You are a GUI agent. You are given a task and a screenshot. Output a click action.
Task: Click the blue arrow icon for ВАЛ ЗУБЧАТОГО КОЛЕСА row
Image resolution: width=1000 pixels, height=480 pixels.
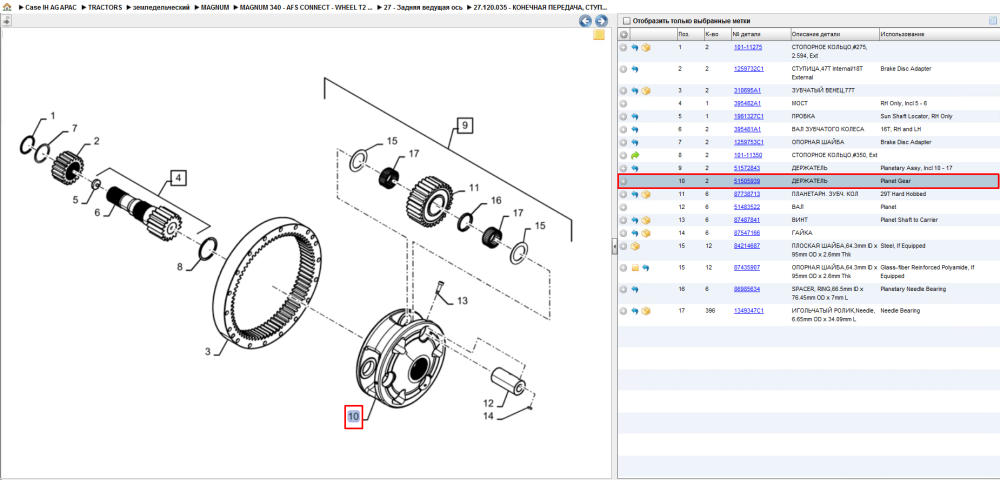point(635,129)
